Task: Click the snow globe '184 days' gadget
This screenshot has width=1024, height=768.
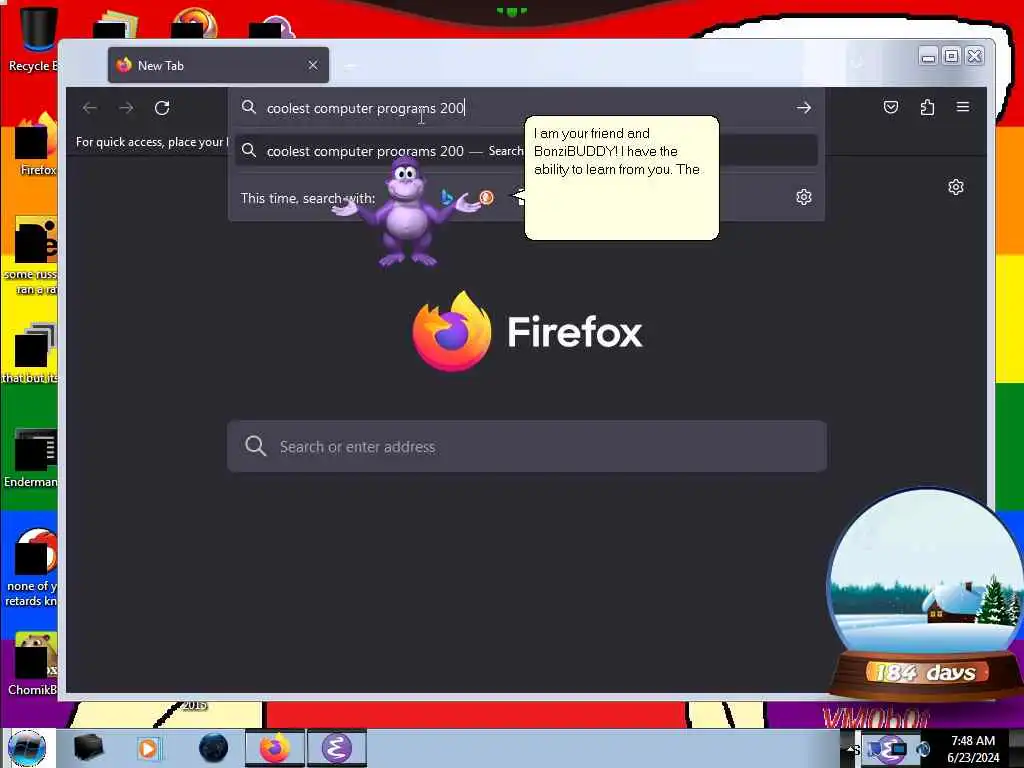Action: (x=926, y=594)
